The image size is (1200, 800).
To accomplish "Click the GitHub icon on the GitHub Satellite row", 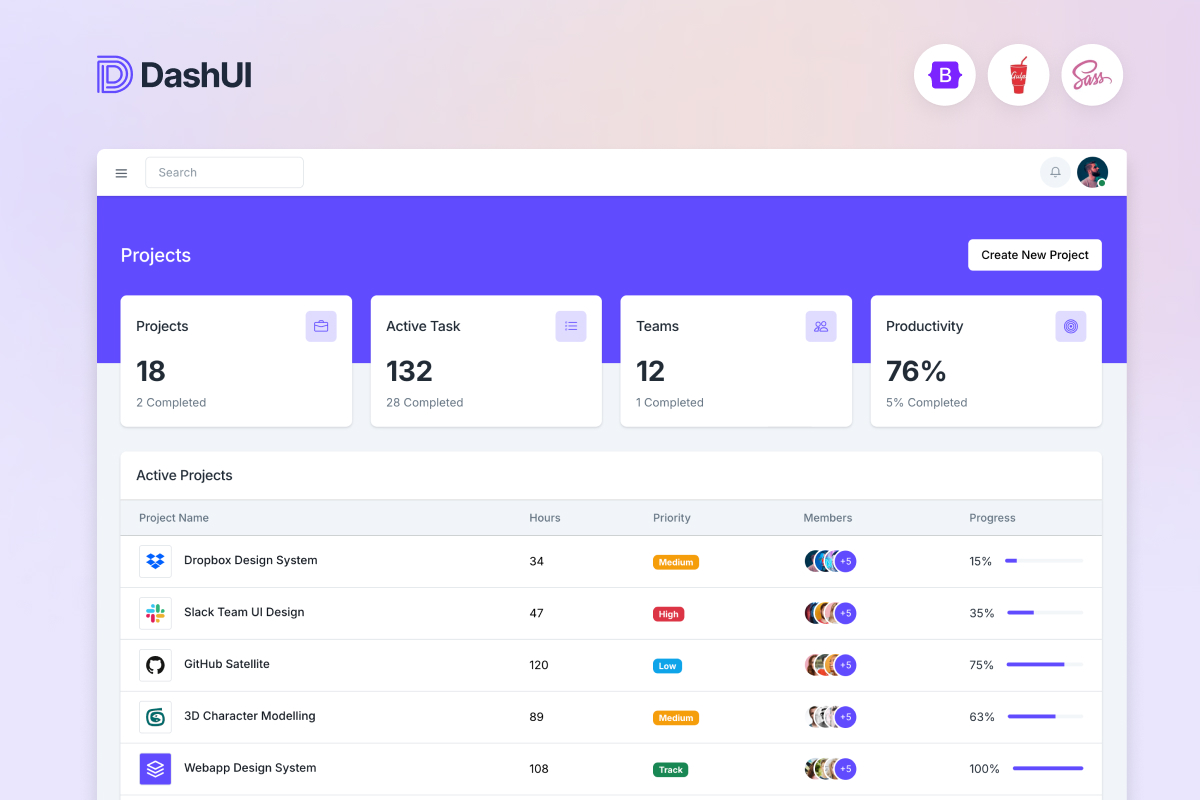I will 155,665.
